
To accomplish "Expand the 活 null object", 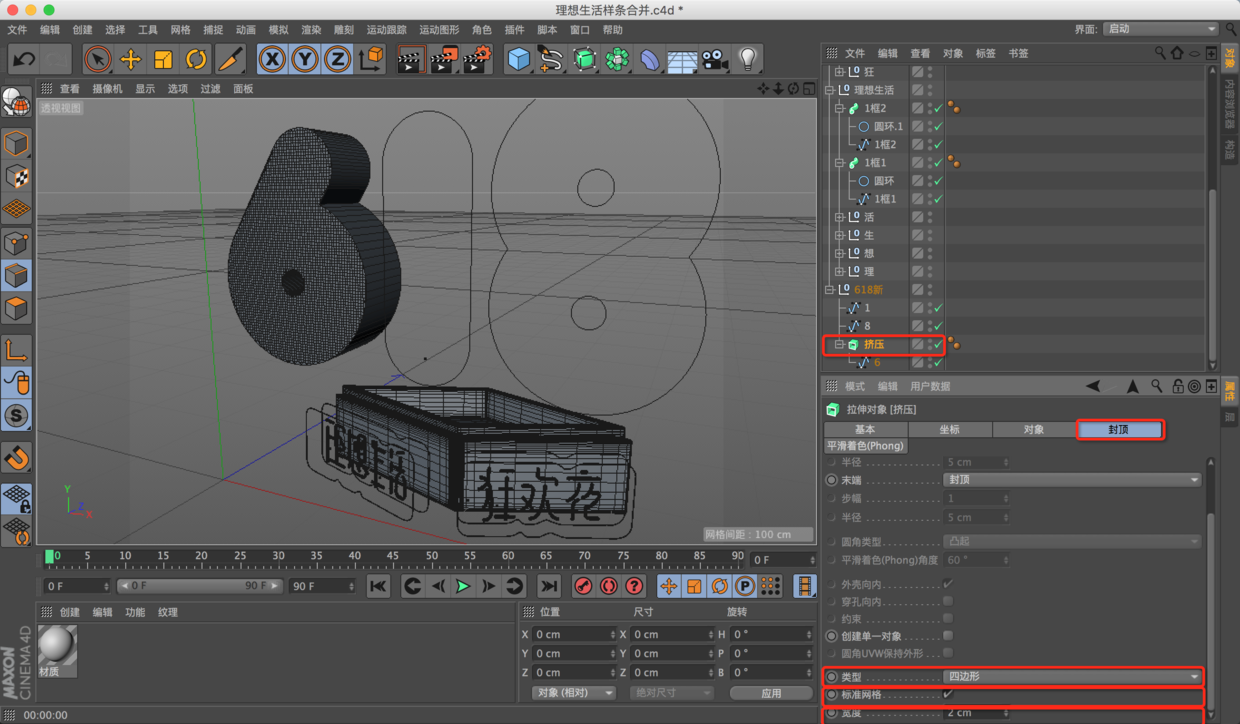I will tap(840, 217).
